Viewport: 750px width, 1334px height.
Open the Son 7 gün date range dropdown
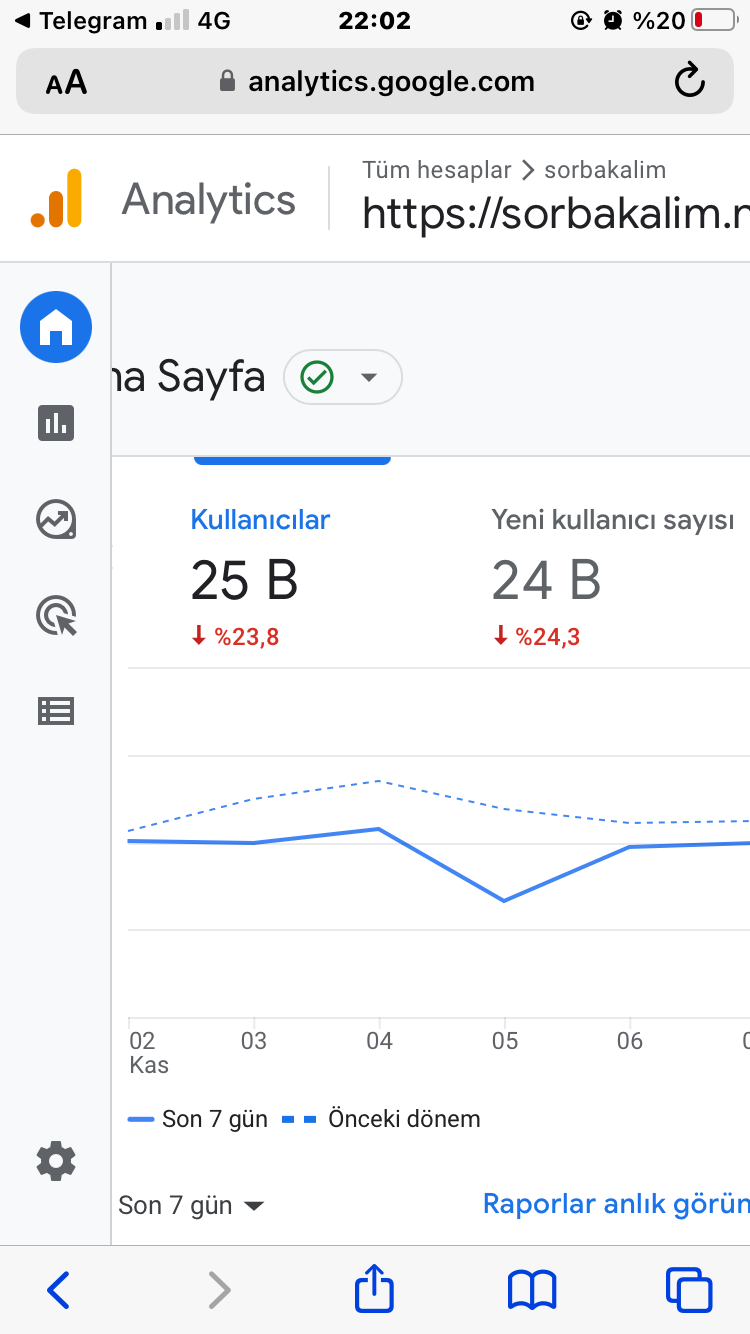(x=191, y=1205)
